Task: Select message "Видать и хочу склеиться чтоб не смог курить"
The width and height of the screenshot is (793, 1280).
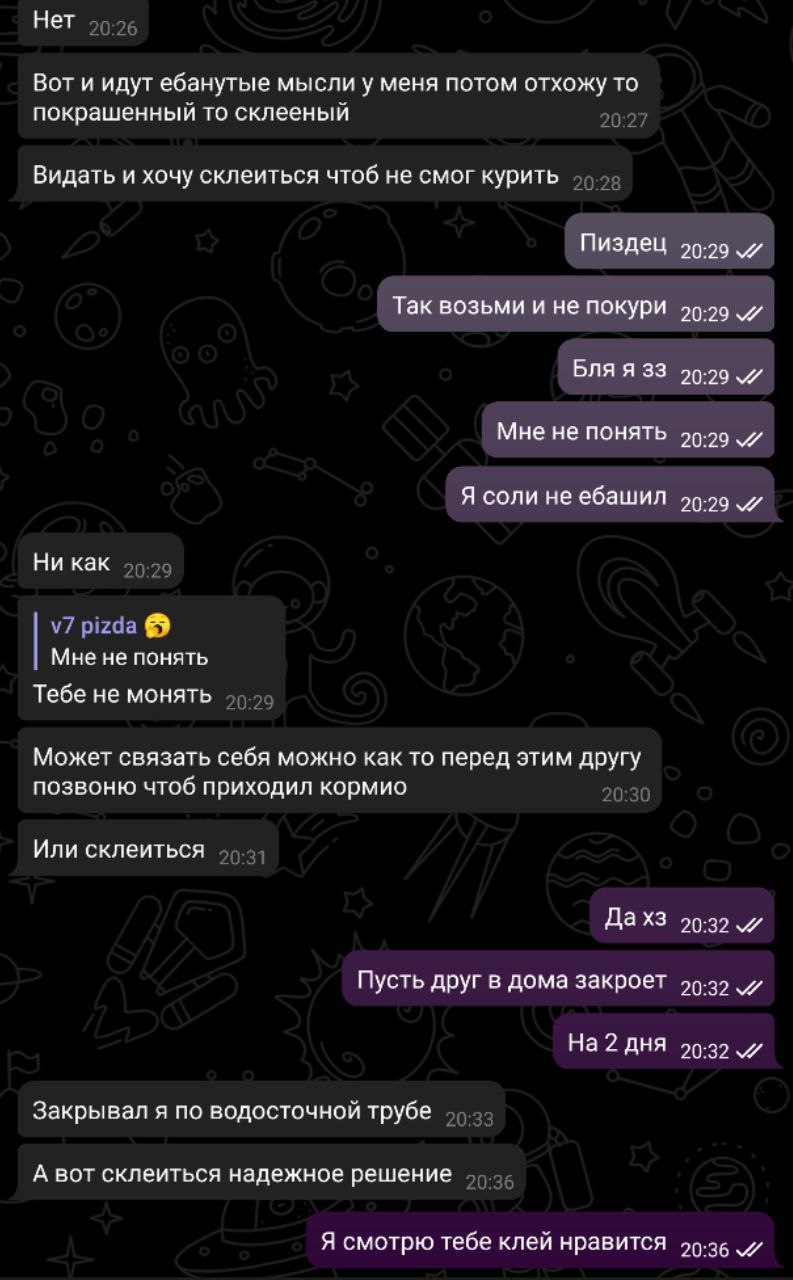Action: [x=325, y=176]
